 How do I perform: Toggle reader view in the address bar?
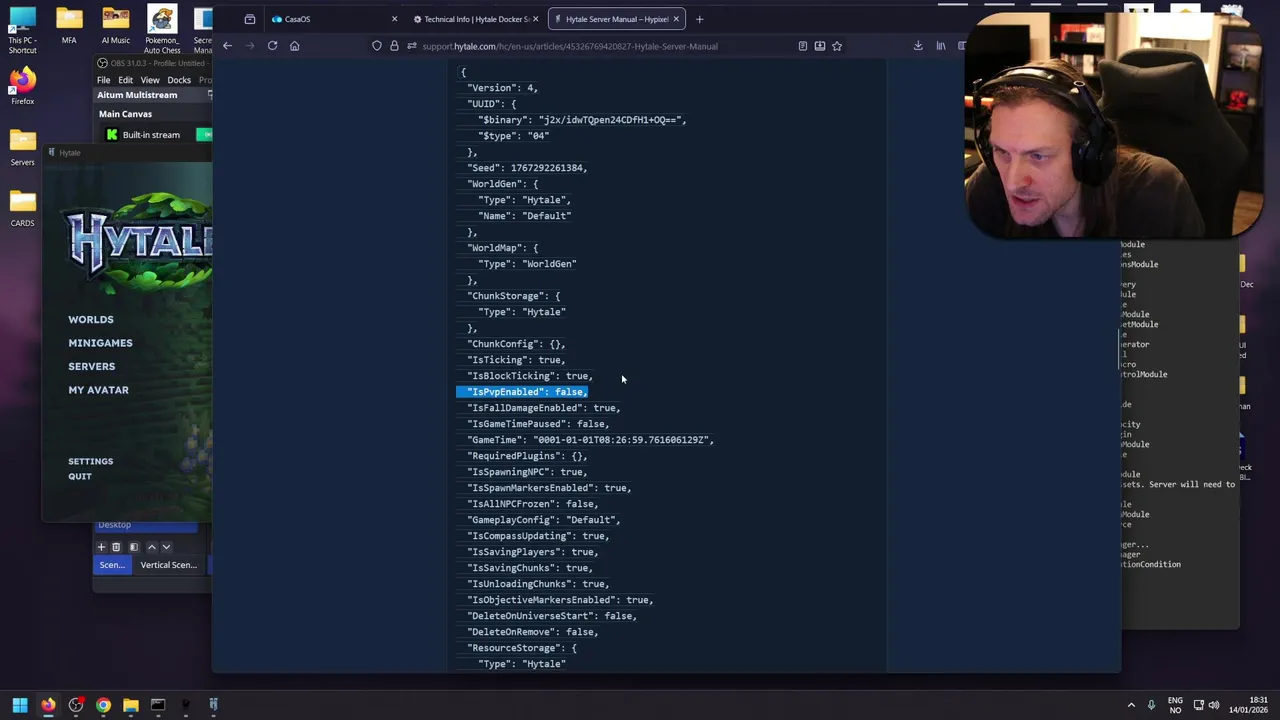[802, 46]
